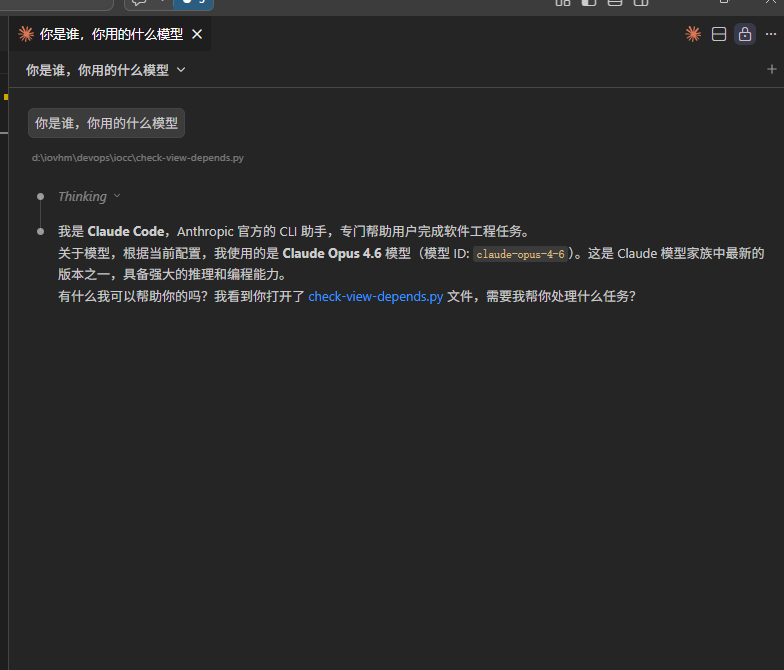Click the bullet dot beside Thinking

tap(40, 196)
